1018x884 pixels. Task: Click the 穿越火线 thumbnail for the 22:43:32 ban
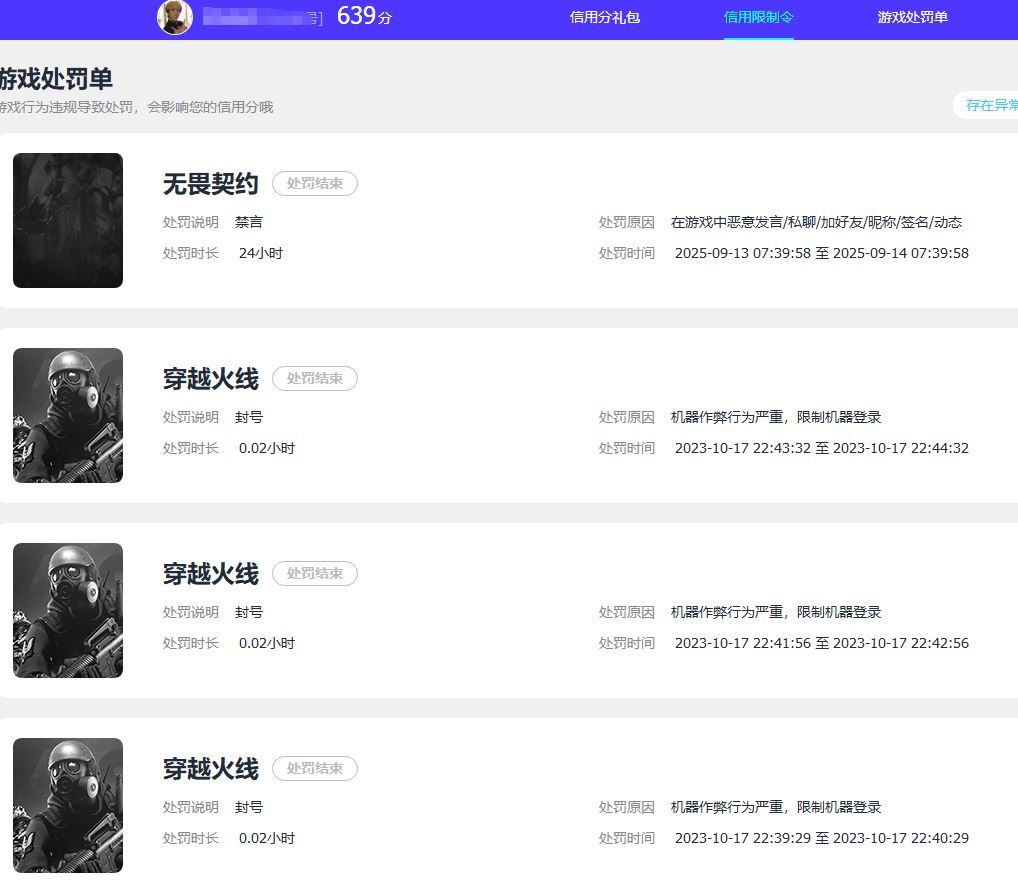68,415
